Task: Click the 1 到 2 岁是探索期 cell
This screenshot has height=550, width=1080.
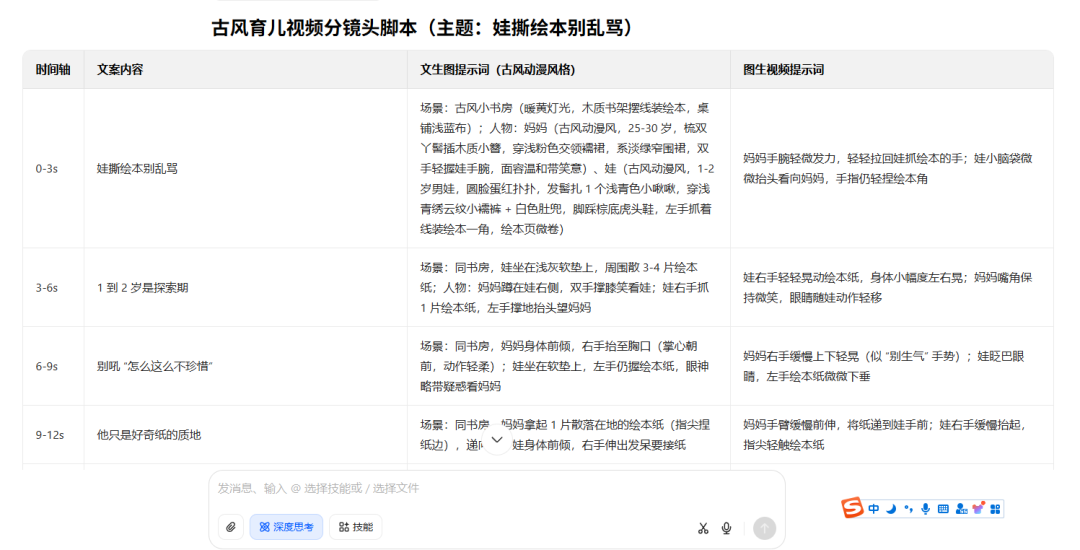Action: [x=245, y=288]
